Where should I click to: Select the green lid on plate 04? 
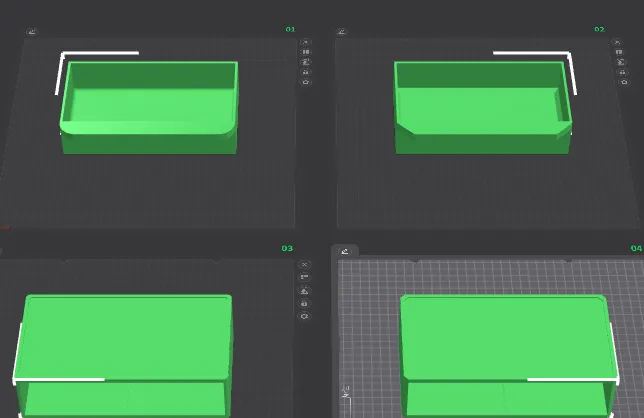point(505,335)
